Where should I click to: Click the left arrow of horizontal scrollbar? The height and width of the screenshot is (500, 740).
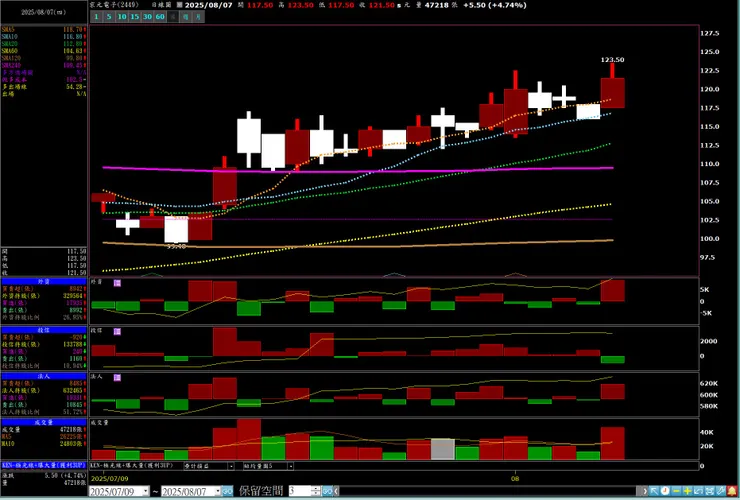[x=336, y=492]
